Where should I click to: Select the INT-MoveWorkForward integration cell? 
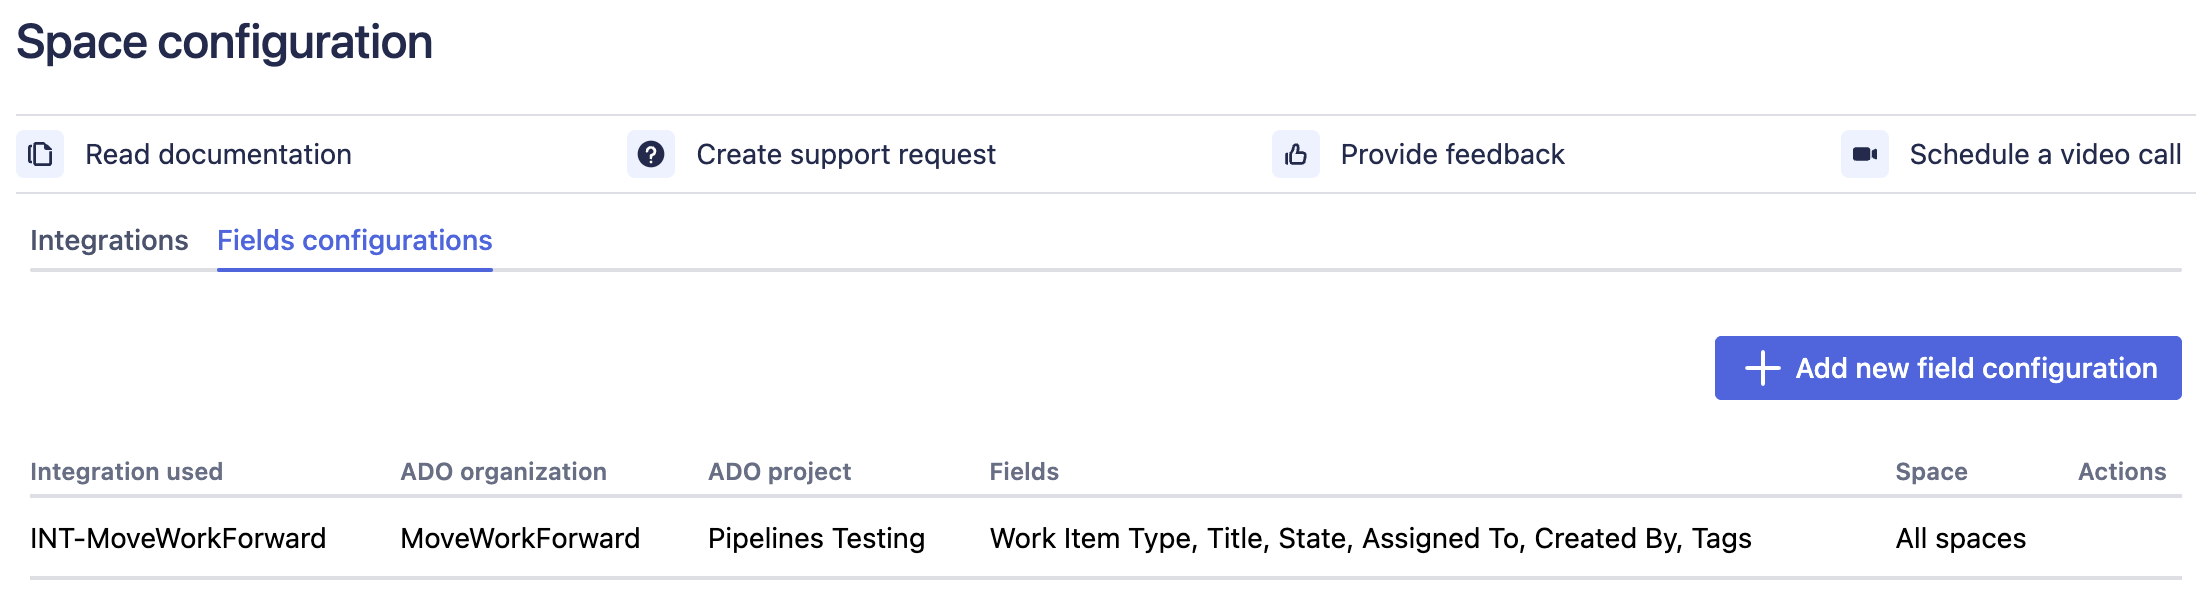pos(178,538)
